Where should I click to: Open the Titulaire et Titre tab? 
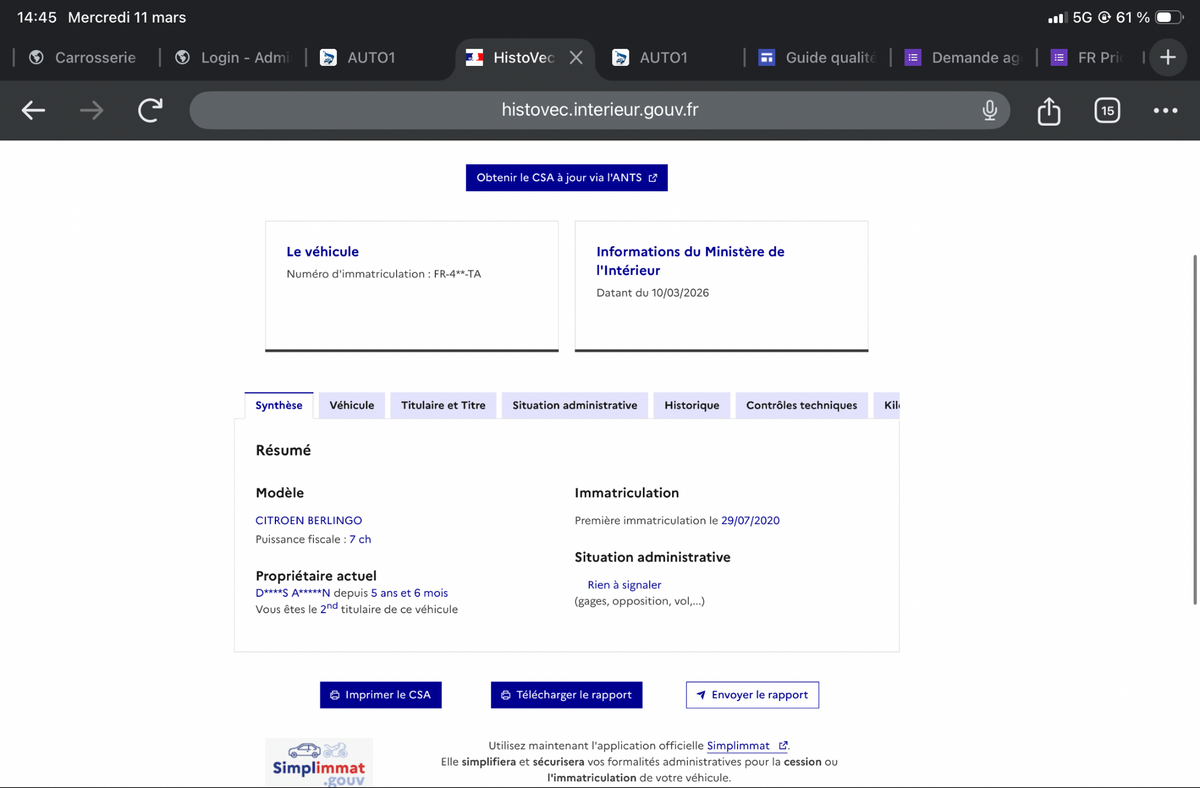(x=443, y=405)
